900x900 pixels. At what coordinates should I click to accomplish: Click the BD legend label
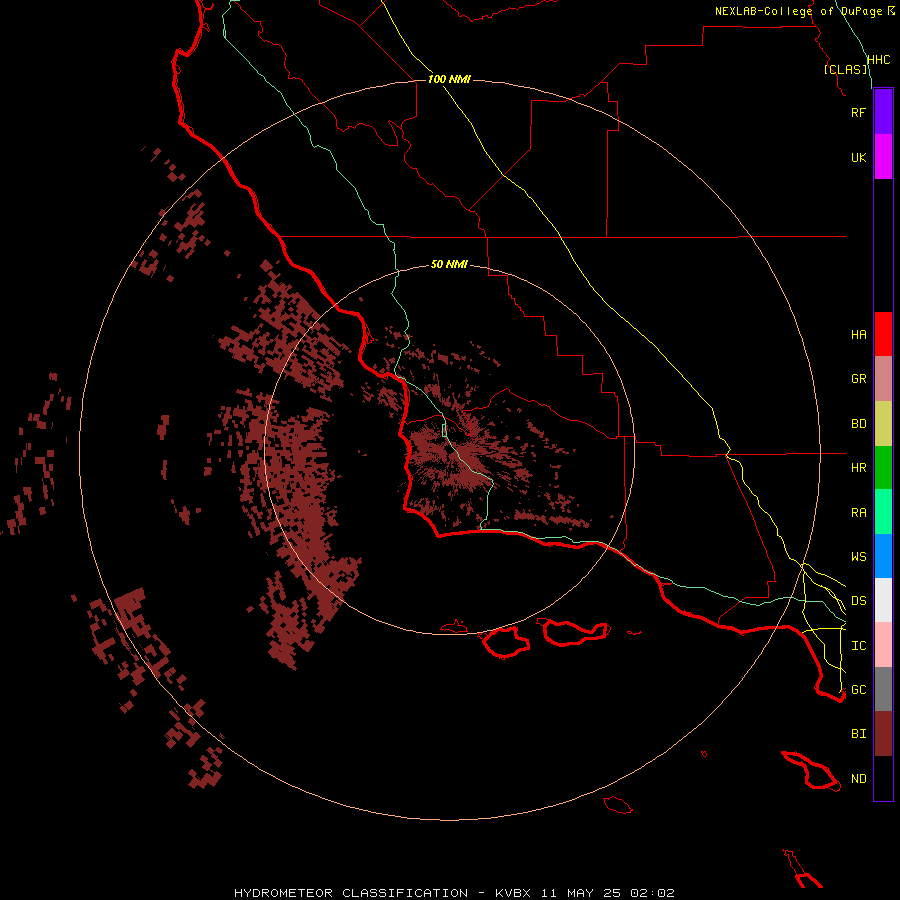tap(858, 424)
